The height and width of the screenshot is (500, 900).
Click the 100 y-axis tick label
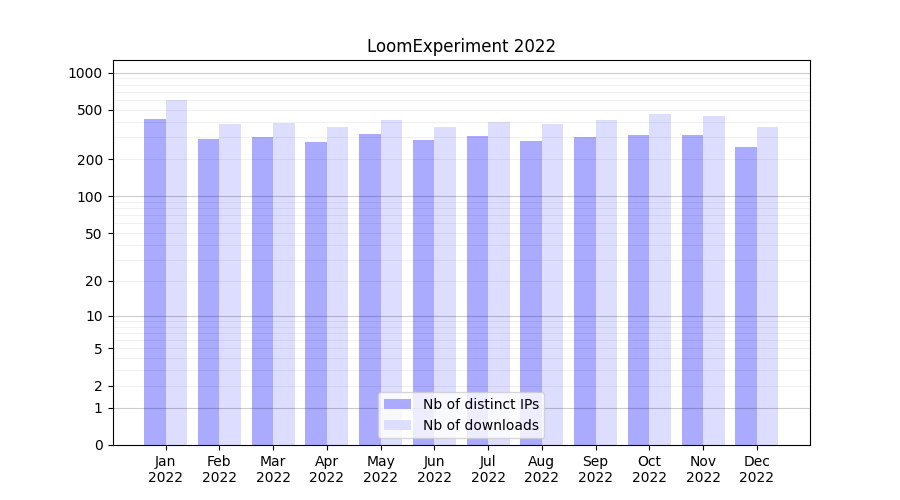click(x=90, y=197)
